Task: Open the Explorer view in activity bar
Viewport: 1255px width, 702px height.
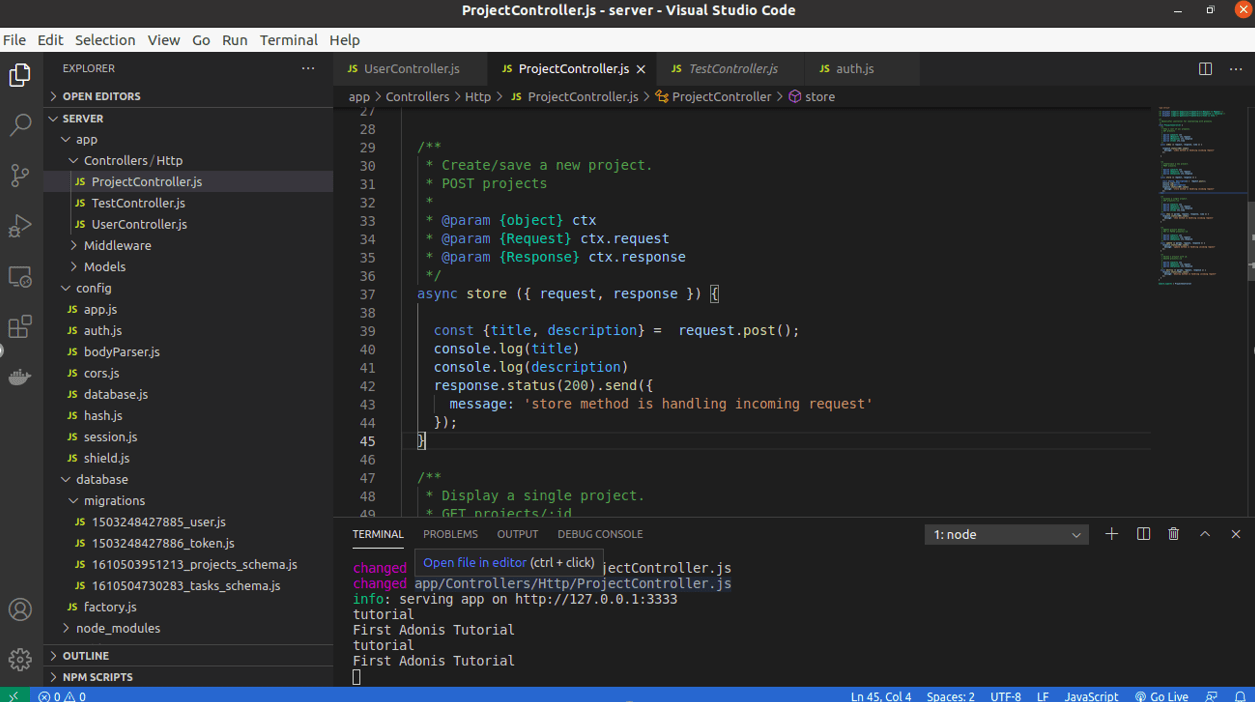Action: [x=20, y=75]
